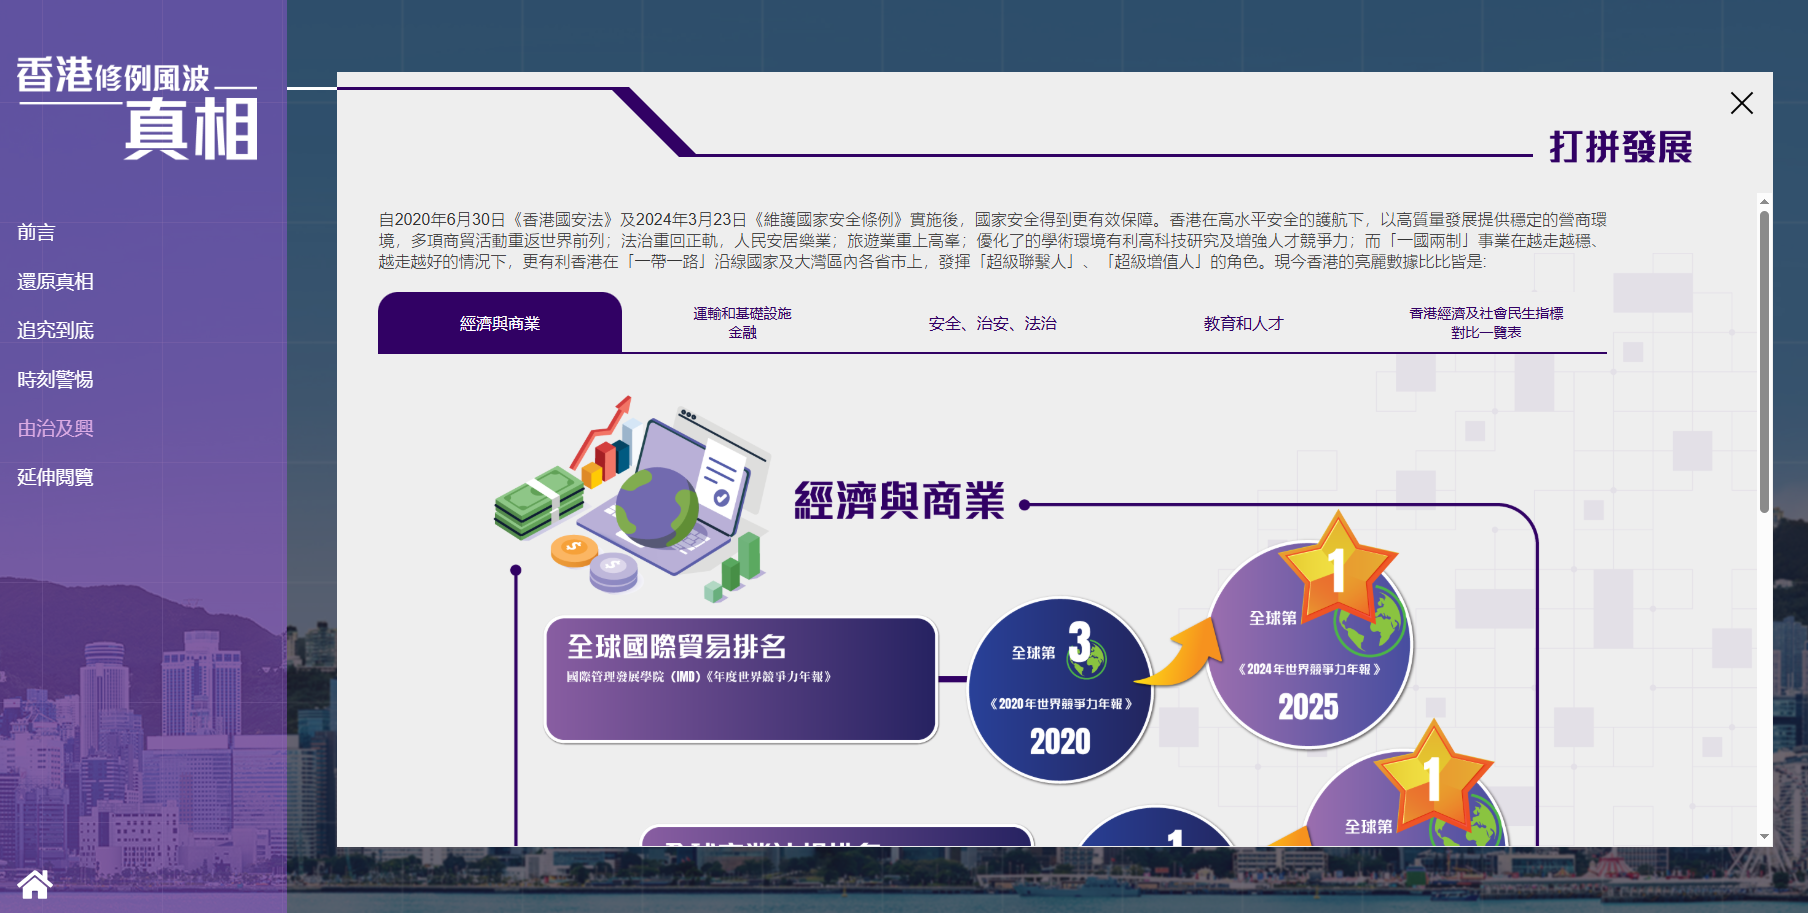The height and width of the screenshot is (913, 1808).
Task: Go to 前言 in the sidebar
Action: (36, 232)
